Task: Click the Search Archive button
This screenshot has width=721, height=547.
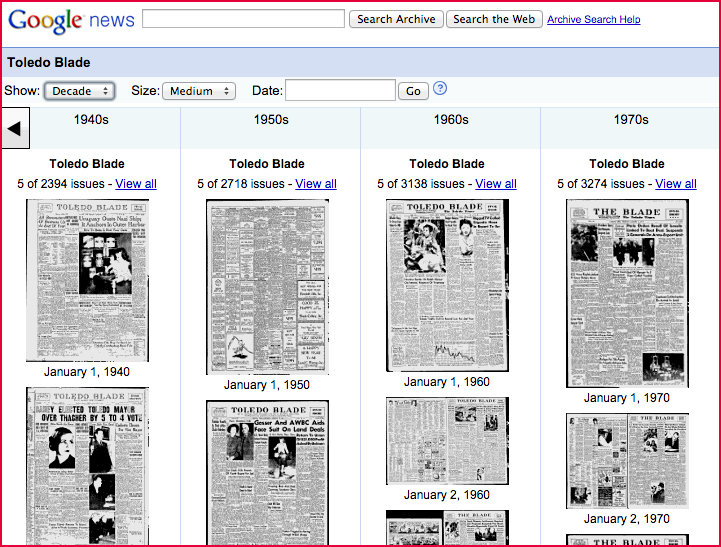Action: (396, 19)
